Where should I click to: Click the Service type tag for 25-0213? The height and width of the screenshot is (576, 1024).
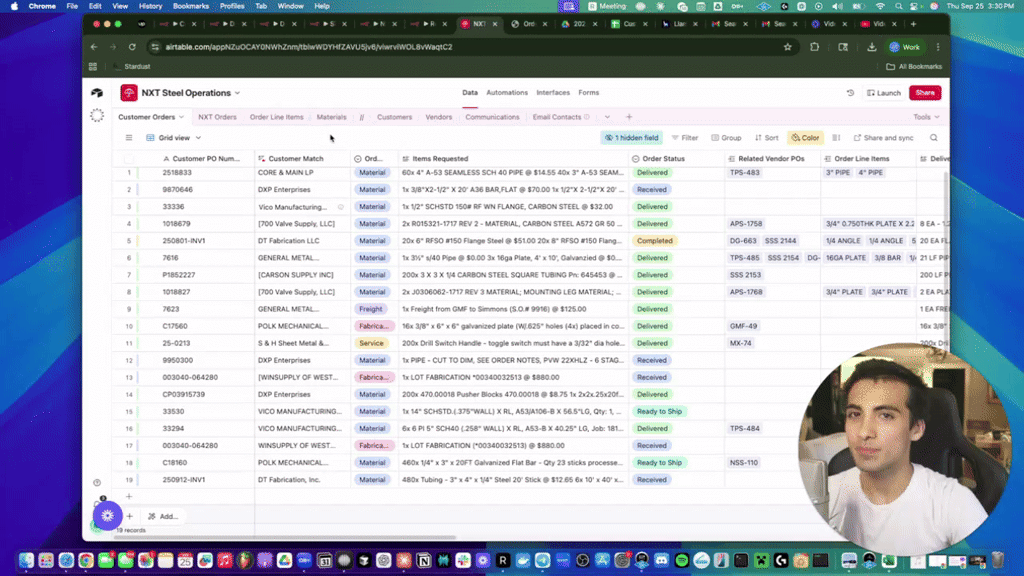(371, 343)
